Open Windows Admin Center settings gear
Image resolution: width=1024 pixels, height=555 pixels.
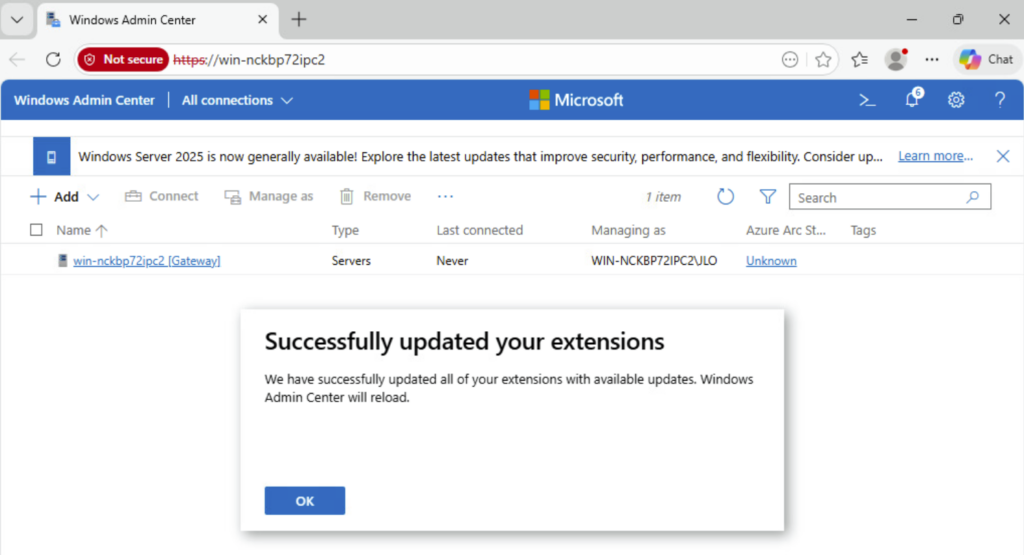956,100
